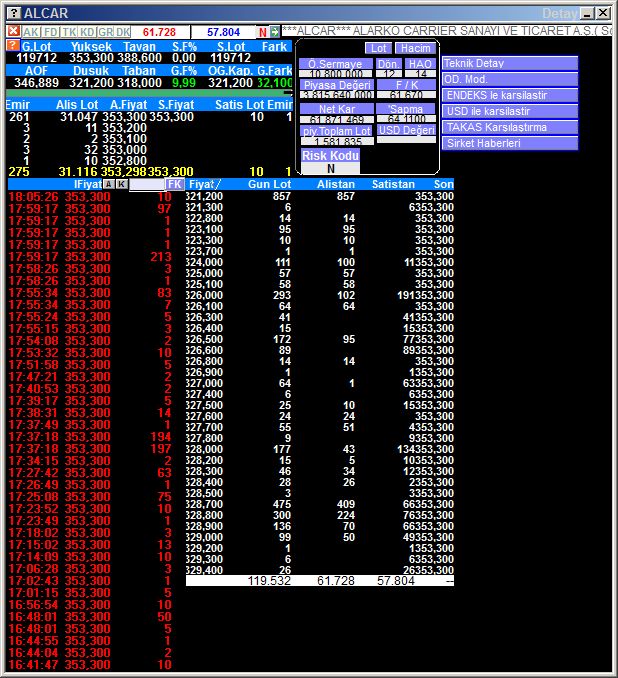Click the green arrow icon in toolbar
This screenshot has width=618, height=678.
(x=275, y=32)
